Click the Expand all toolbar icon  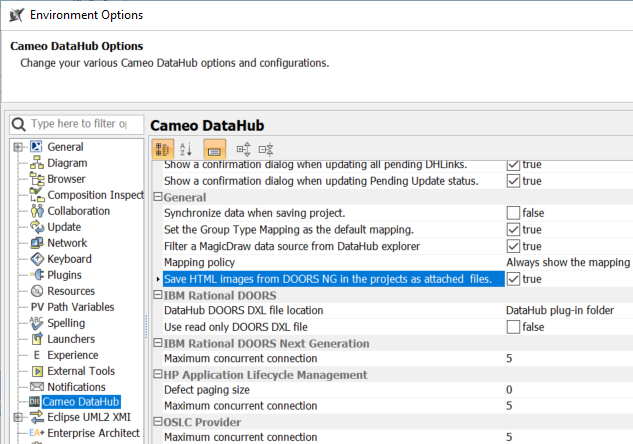pyautogui.click(x=243, y=149)
